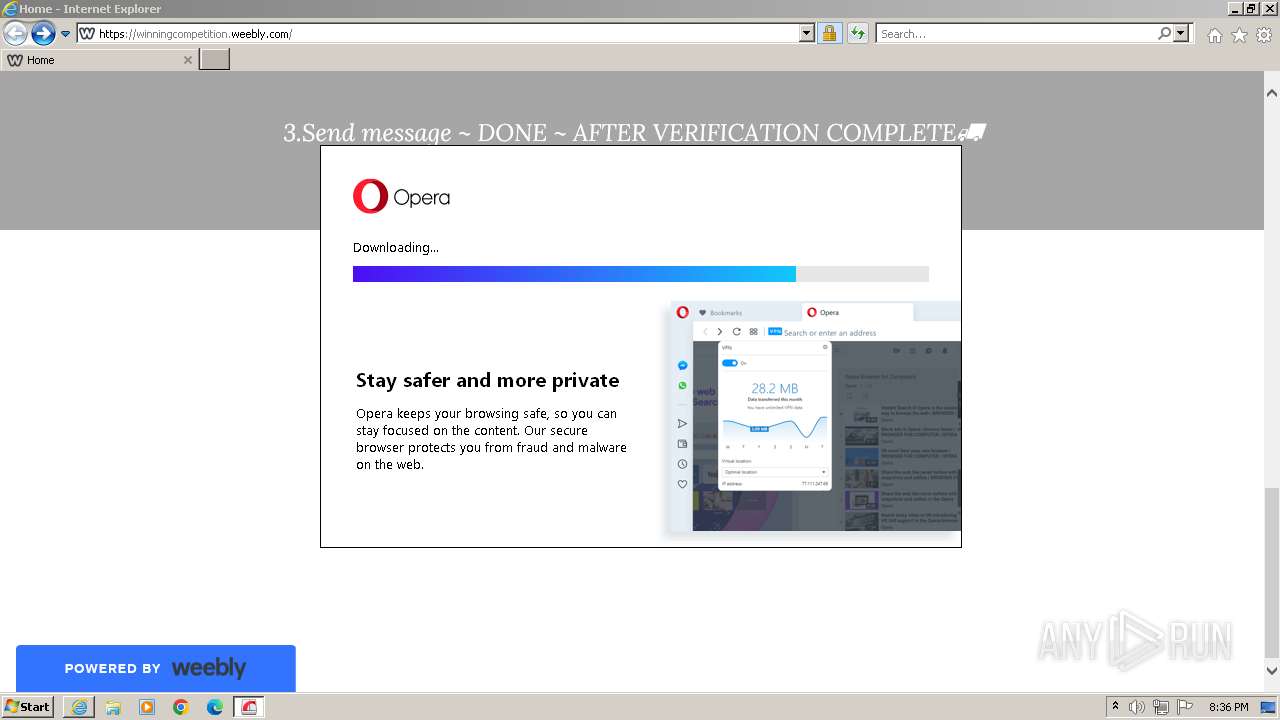This screenshot has width=1280, height=720.
Task: Open File Explorer from the taskbar
Action: coord(113,707)
